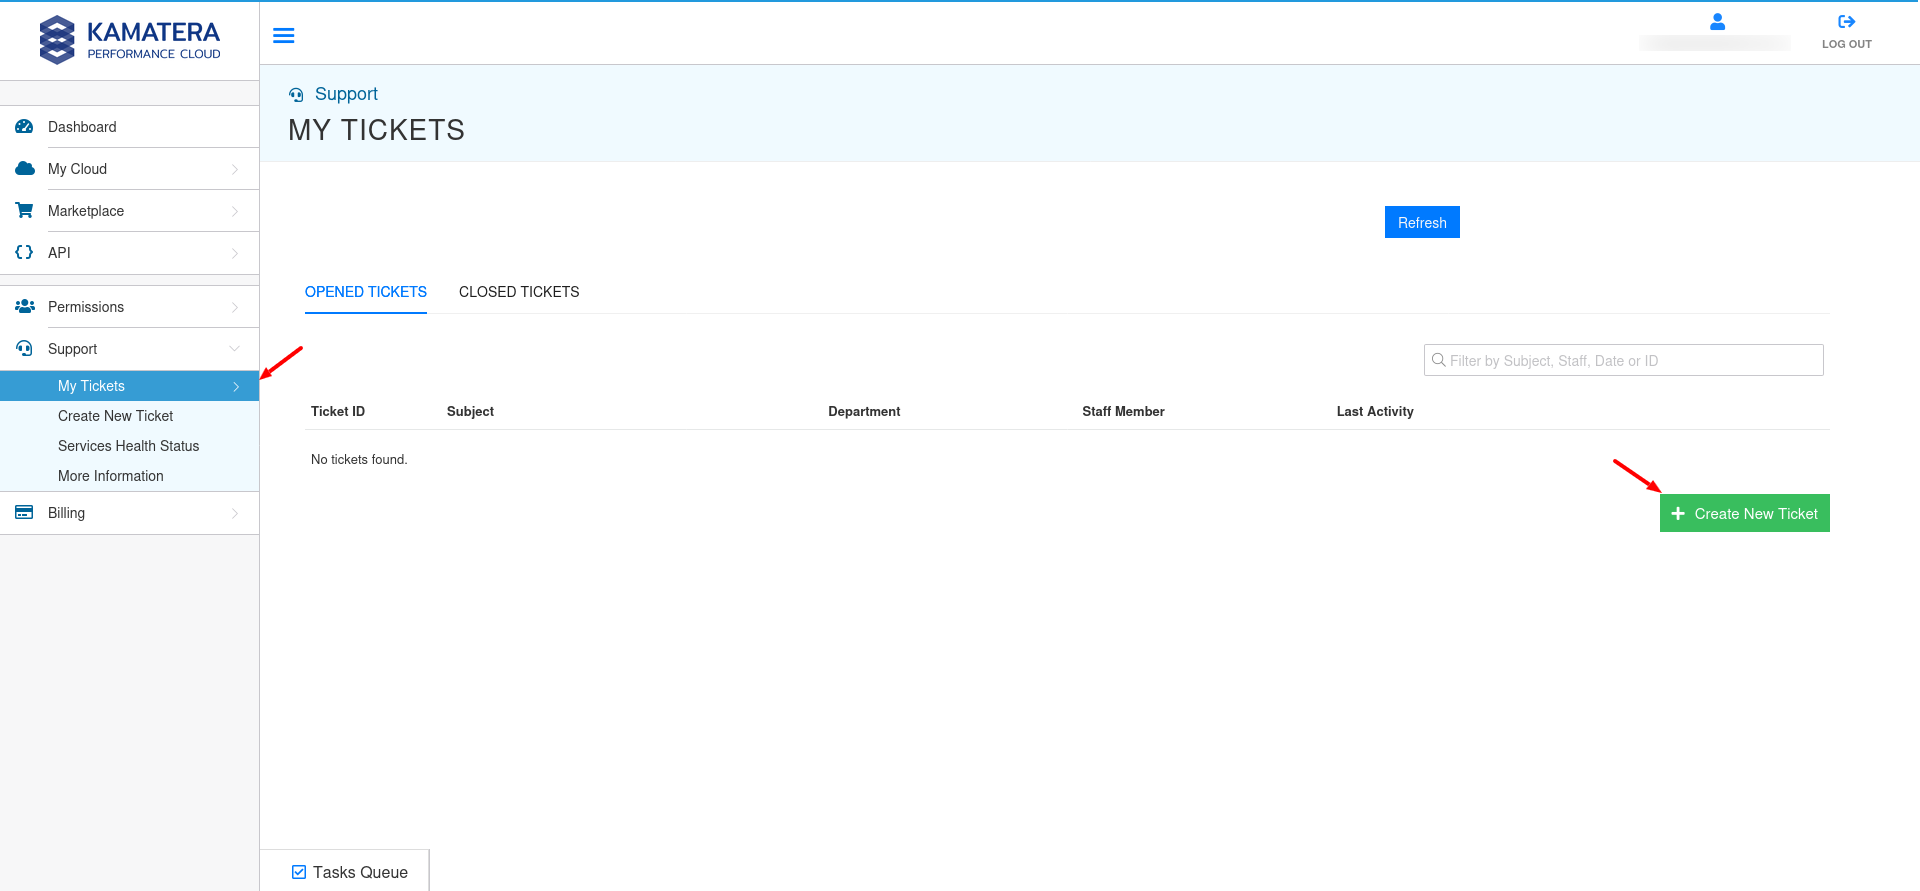The width and height of the screenshot is (1920, 891).
Task: Click the blue Refresh button
Action: pos(1422,222)
